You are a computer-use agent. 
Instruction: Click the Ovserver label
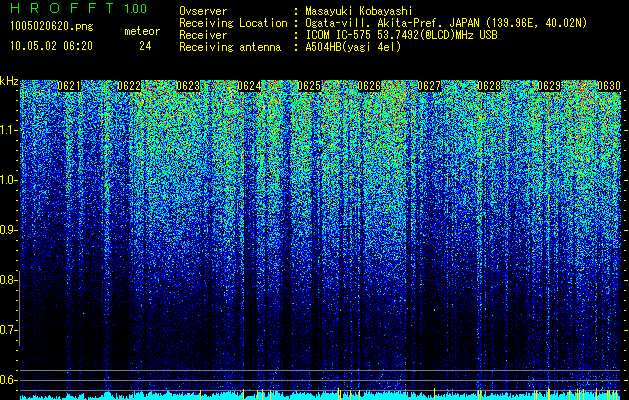coord(203,11)
